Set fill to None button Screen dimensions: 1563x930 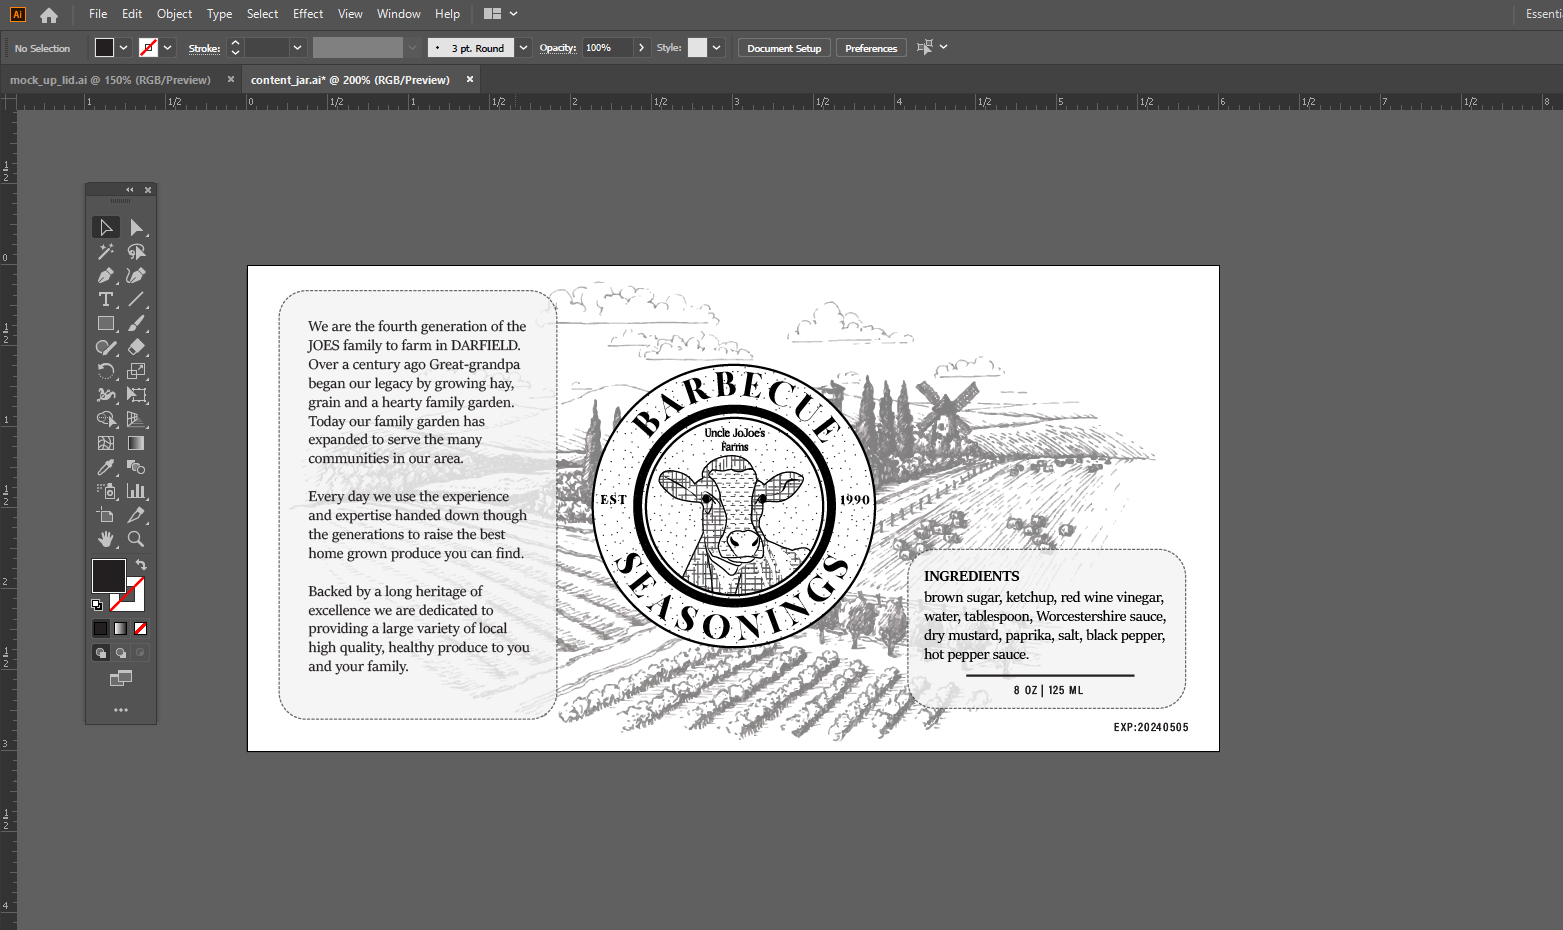[x=141, y=628]
